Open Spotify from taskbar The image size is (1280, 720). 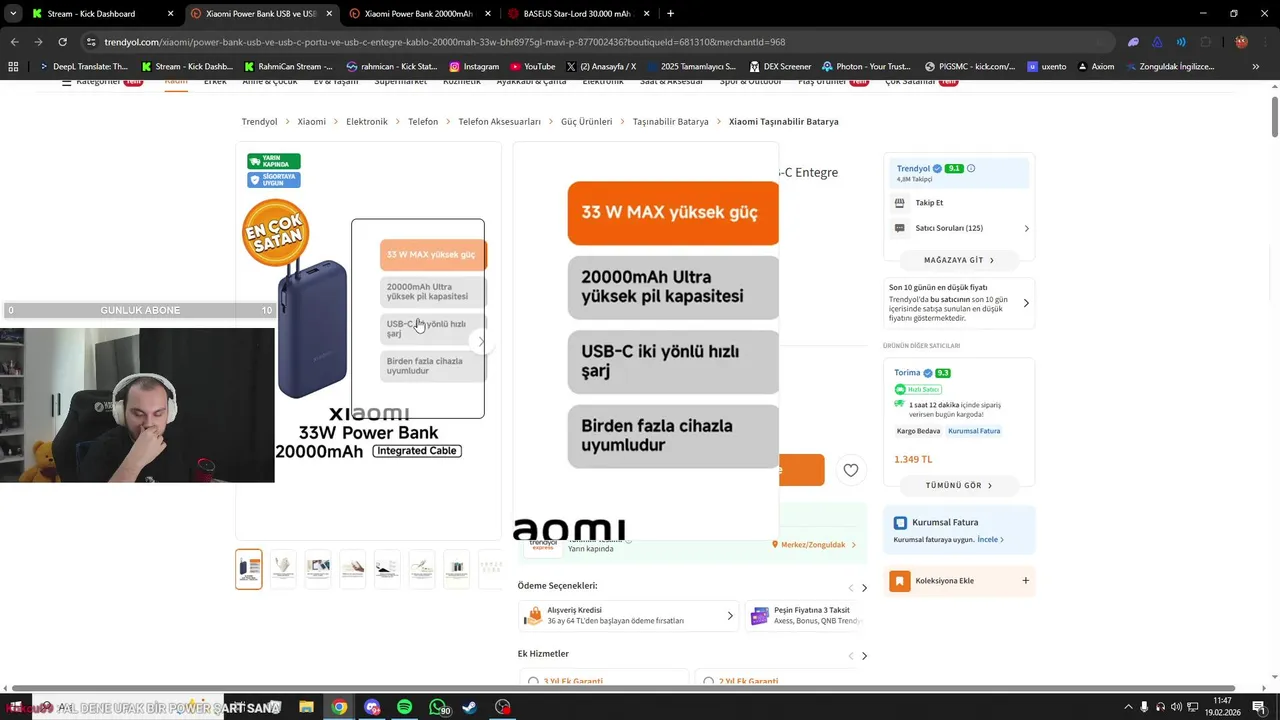click(x=404, y=707)
